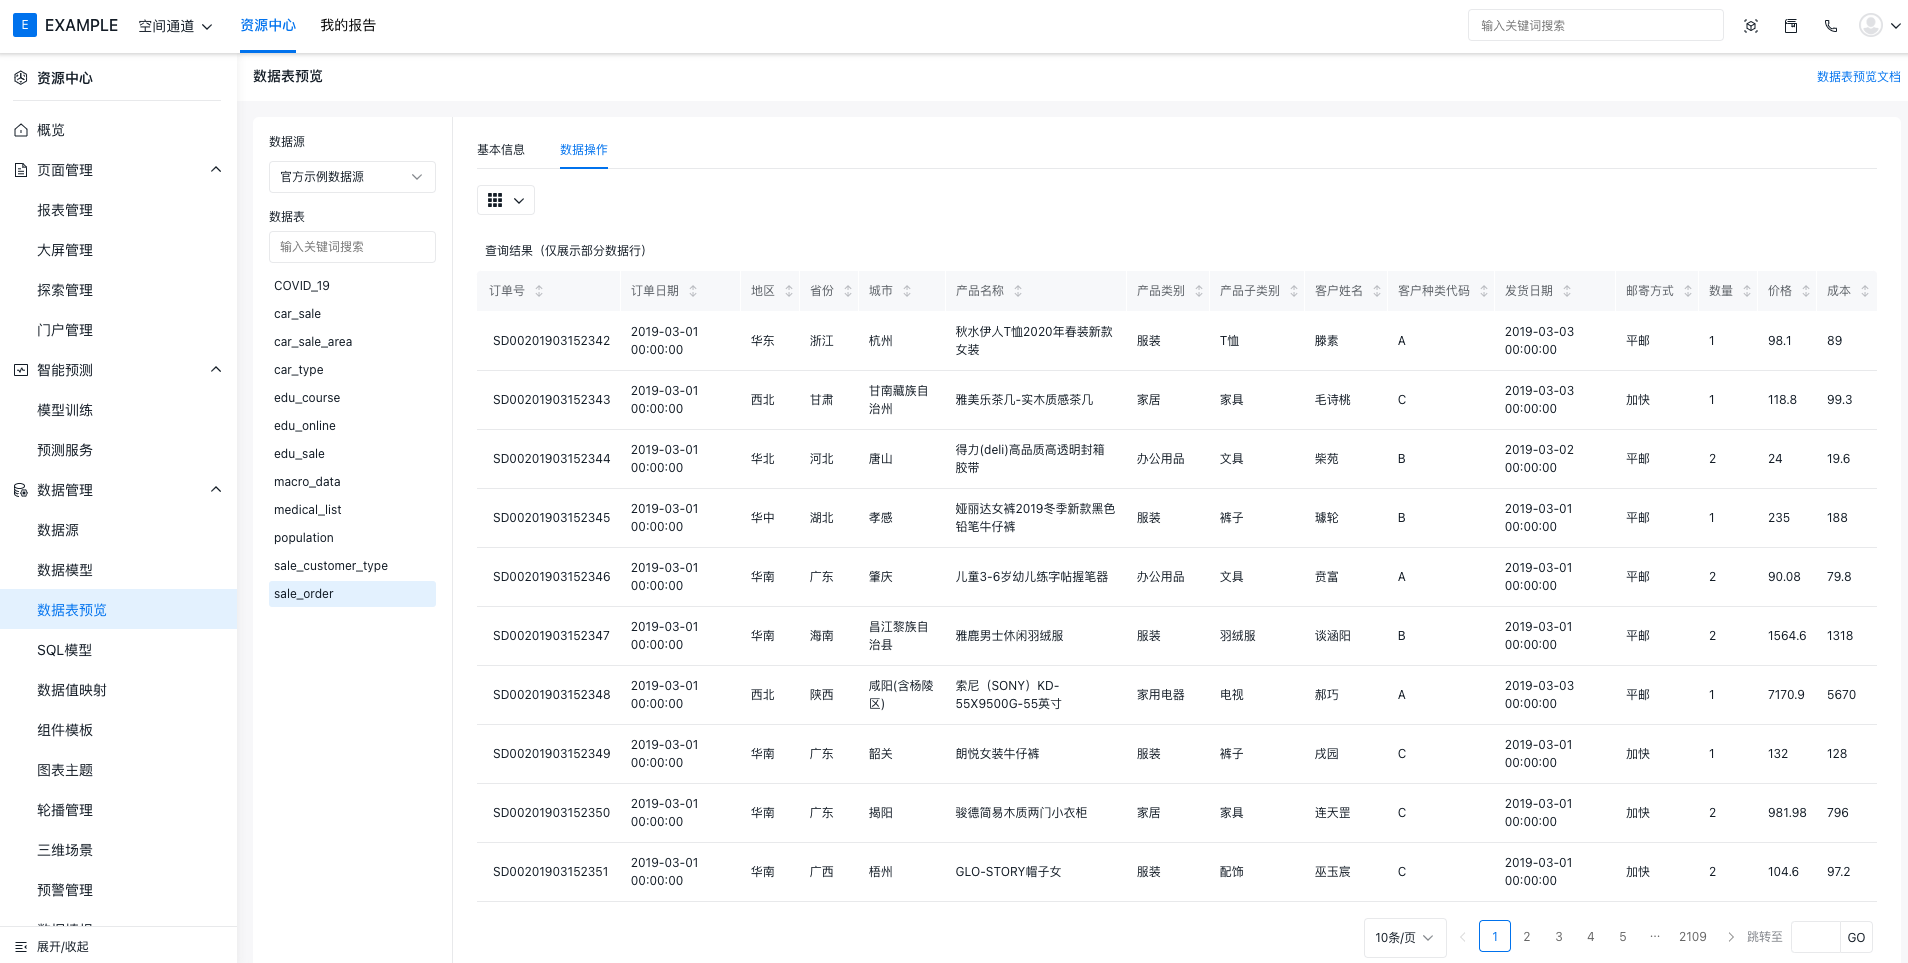Sort by 价格 column arrows
1908x963 pixels.
click(1806, 291)
